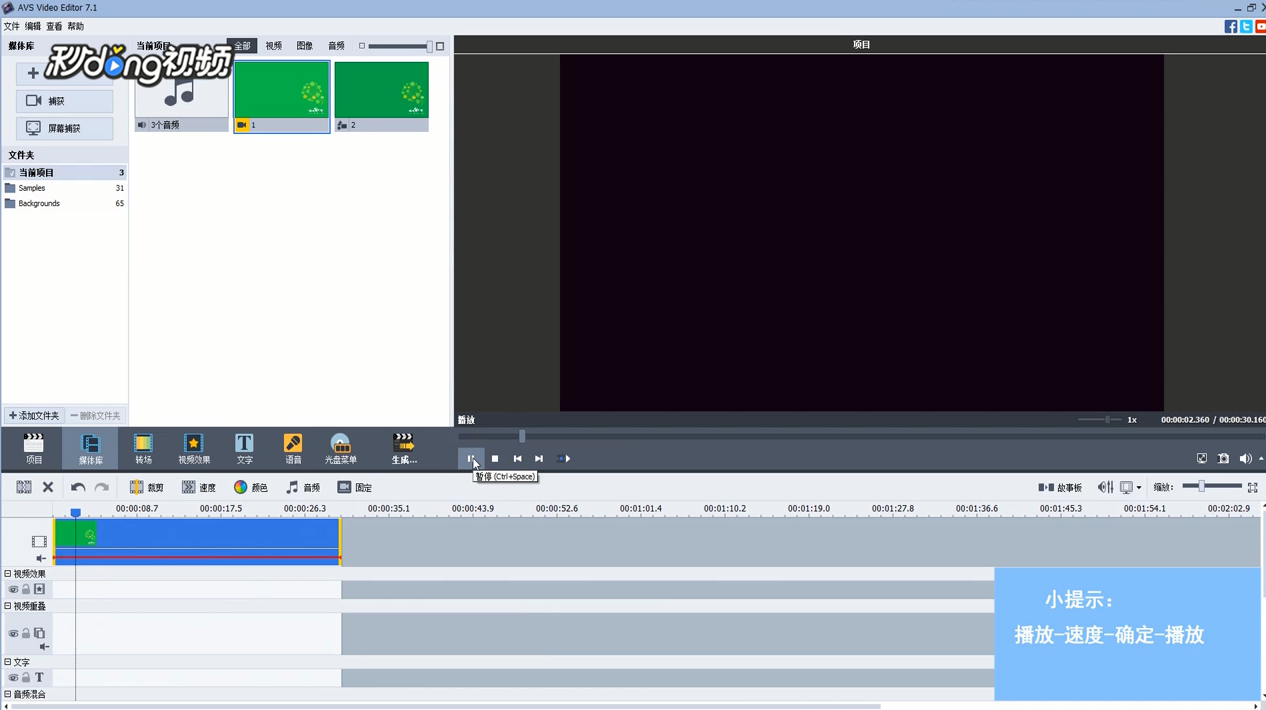Open the 转场 transitions panel

coord(143,448)
